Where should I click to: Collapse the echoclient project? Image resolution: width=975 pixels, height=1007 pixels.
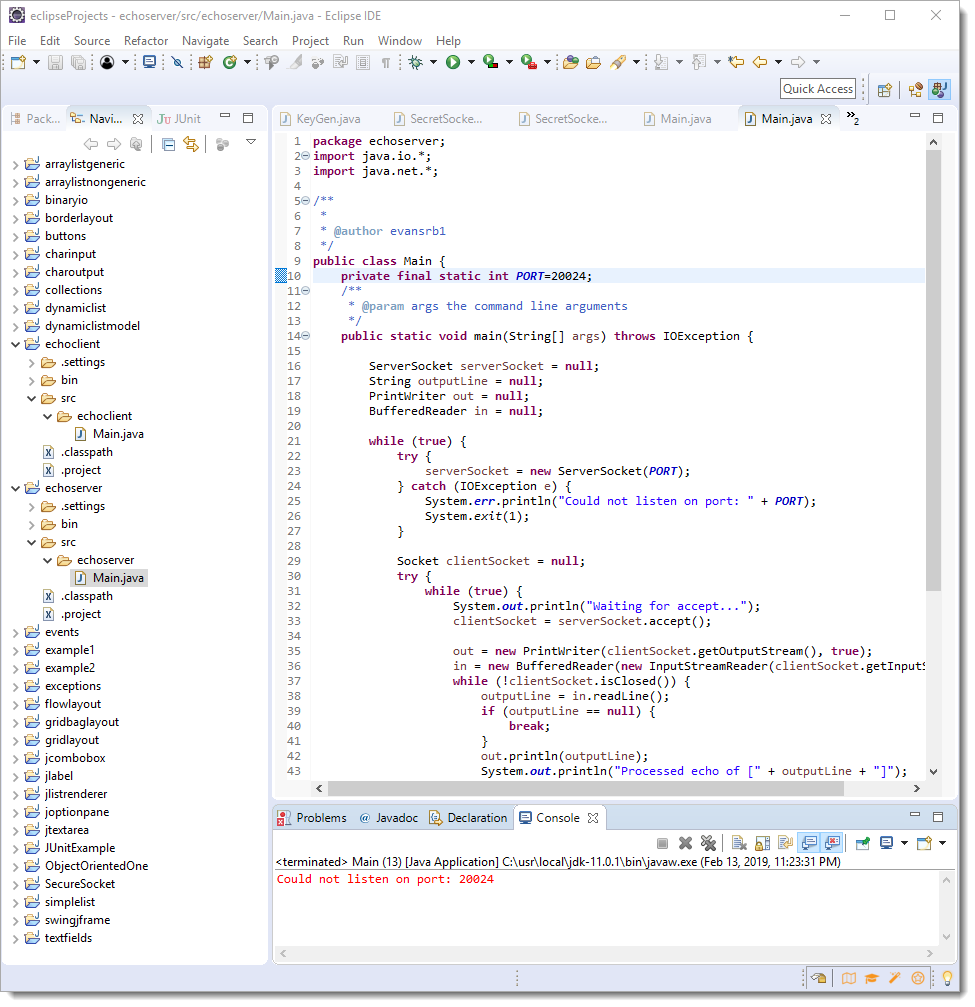15,345
